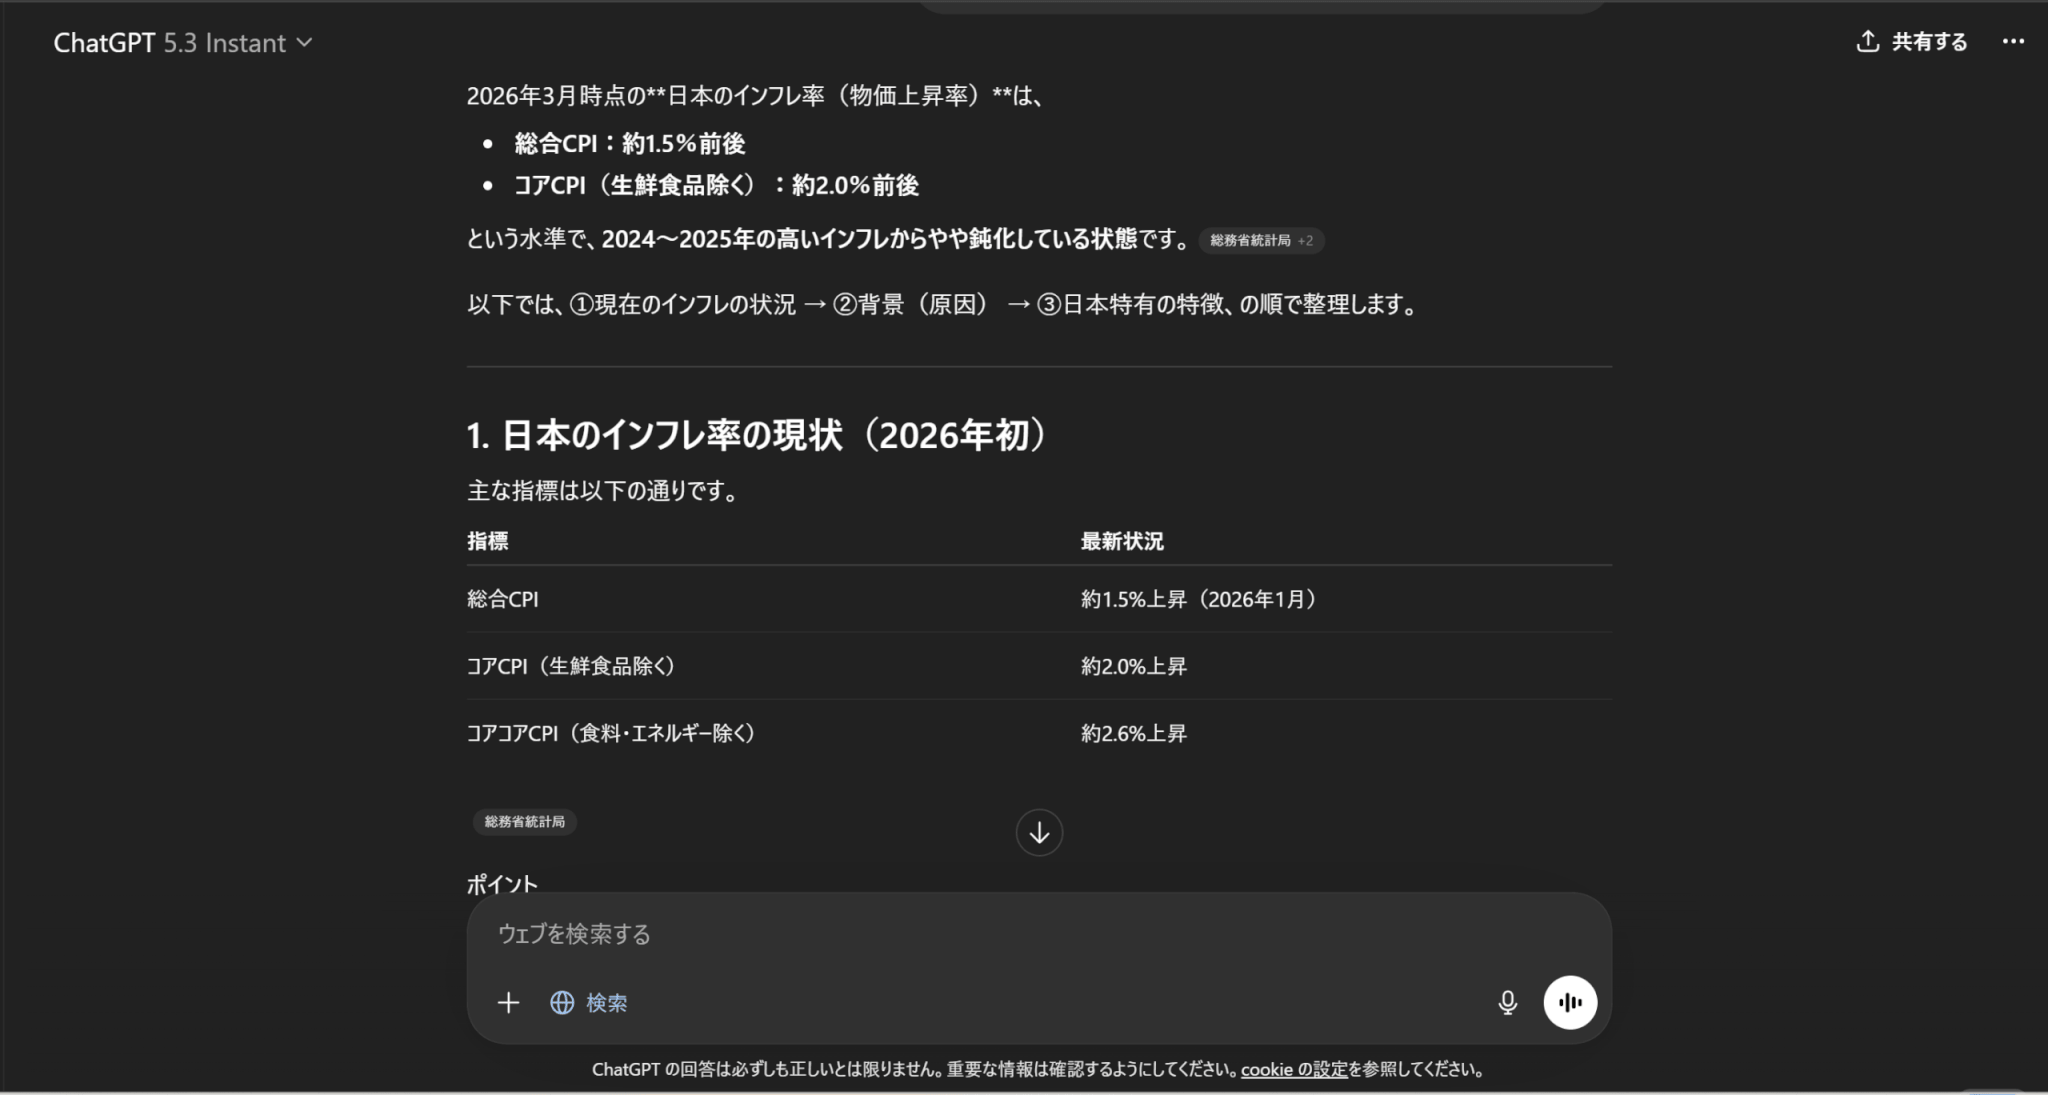This screenshot has width=2048, height=1095.
Task: Open the cookie の設定 link
Action: click(1294, 1070)
